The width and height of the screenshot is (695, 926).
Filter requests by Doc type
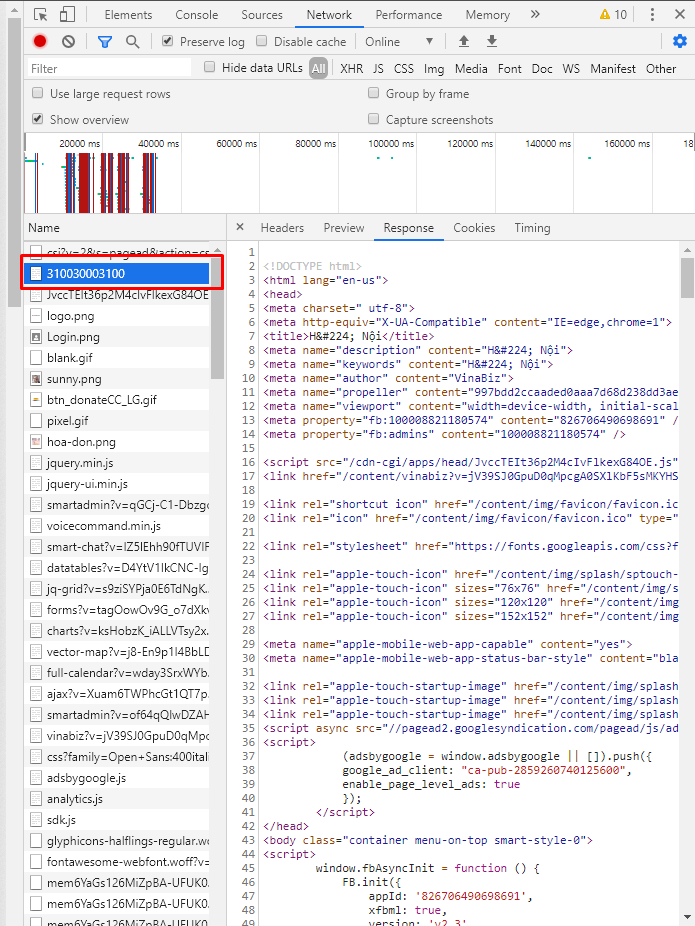541,69
